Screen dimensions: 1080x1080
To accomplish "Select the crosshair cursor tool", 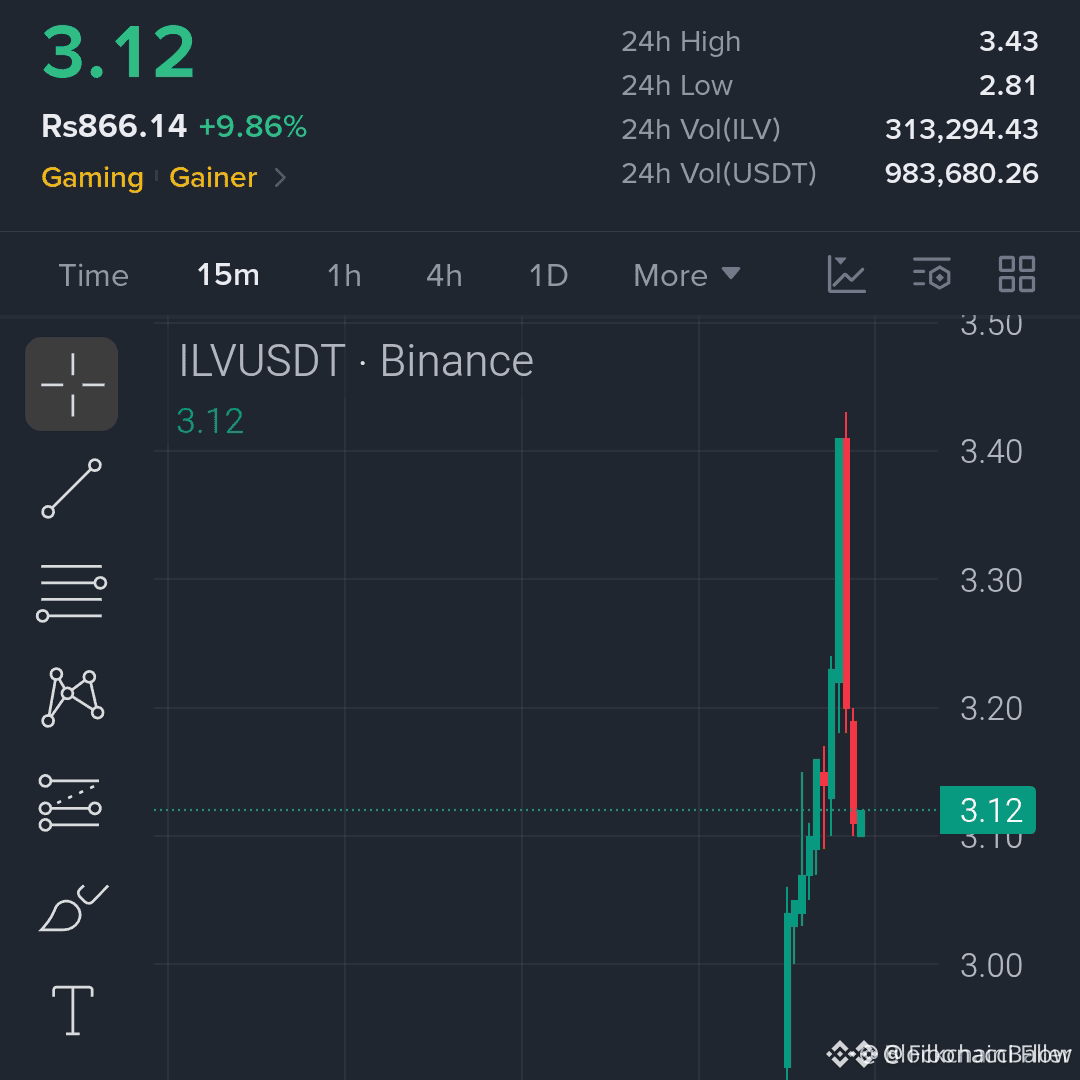I will click(72, 384).
